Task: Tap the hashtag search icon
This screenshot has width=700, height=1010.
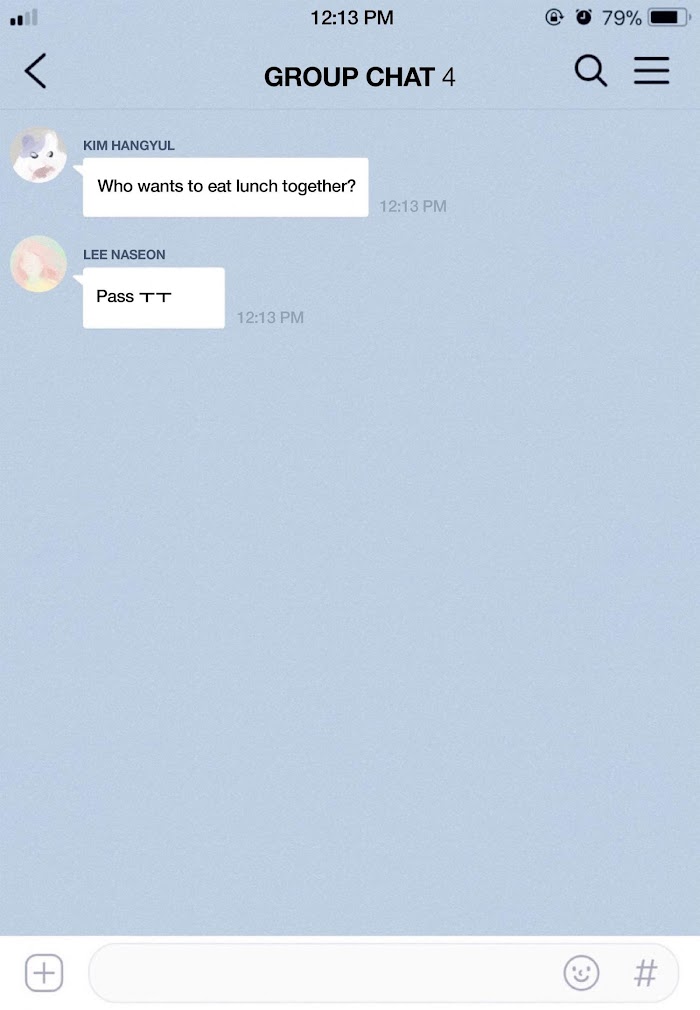Action: pos(646,973)
